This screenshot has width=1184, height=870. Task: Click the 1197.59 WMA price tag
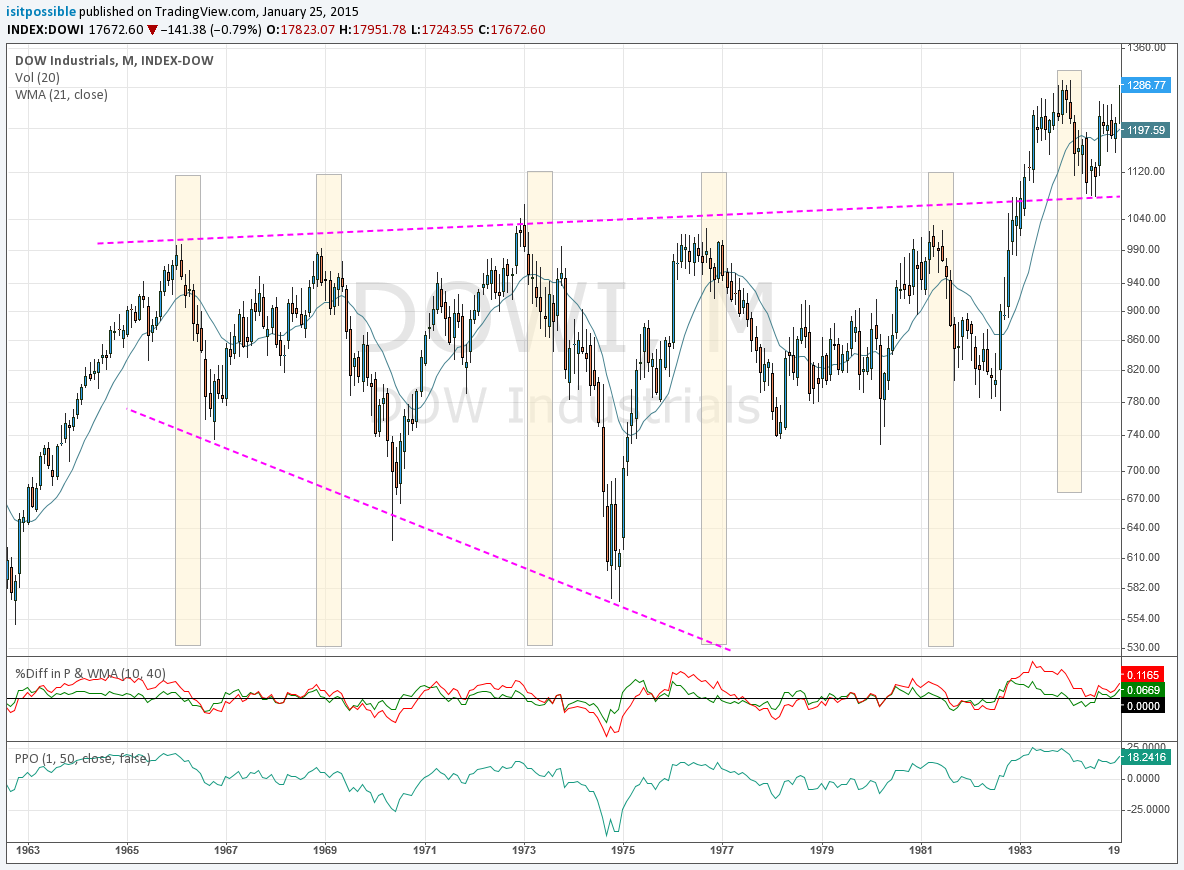(1145, 130)
